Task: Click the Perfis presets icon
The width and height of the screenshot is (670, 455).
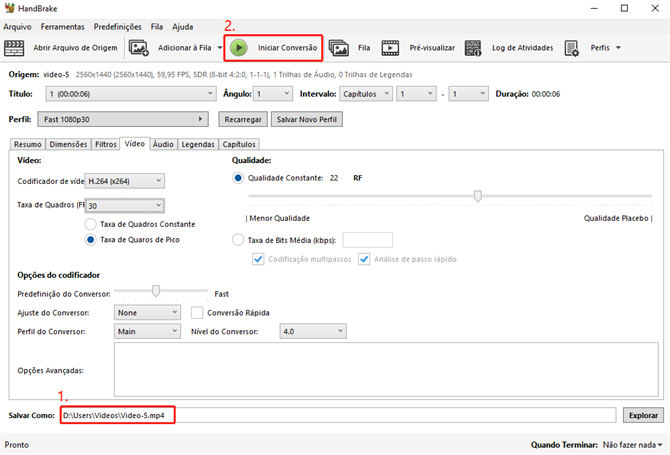Action: tap(573, 47)
